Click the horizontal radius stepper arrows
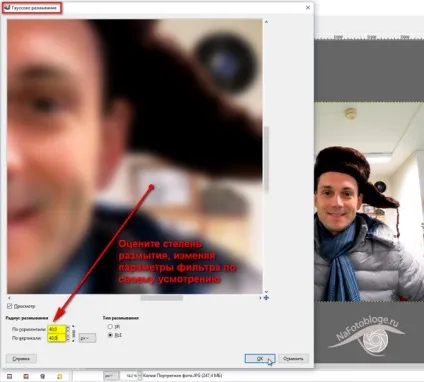The height and width of the screenshot is (382, 424). click(68, 329)
